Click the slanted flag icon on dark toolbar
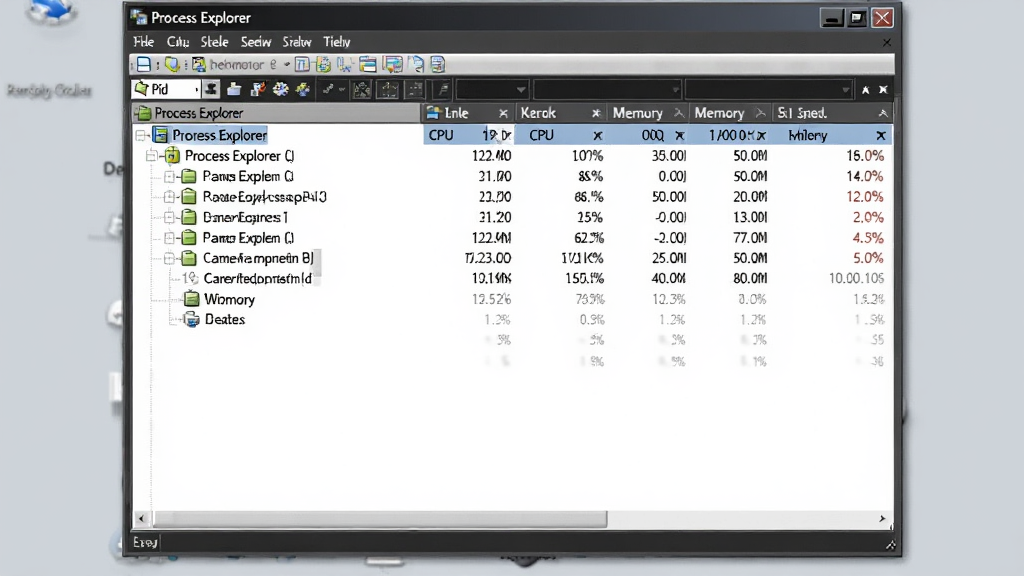 coord(443,89)
